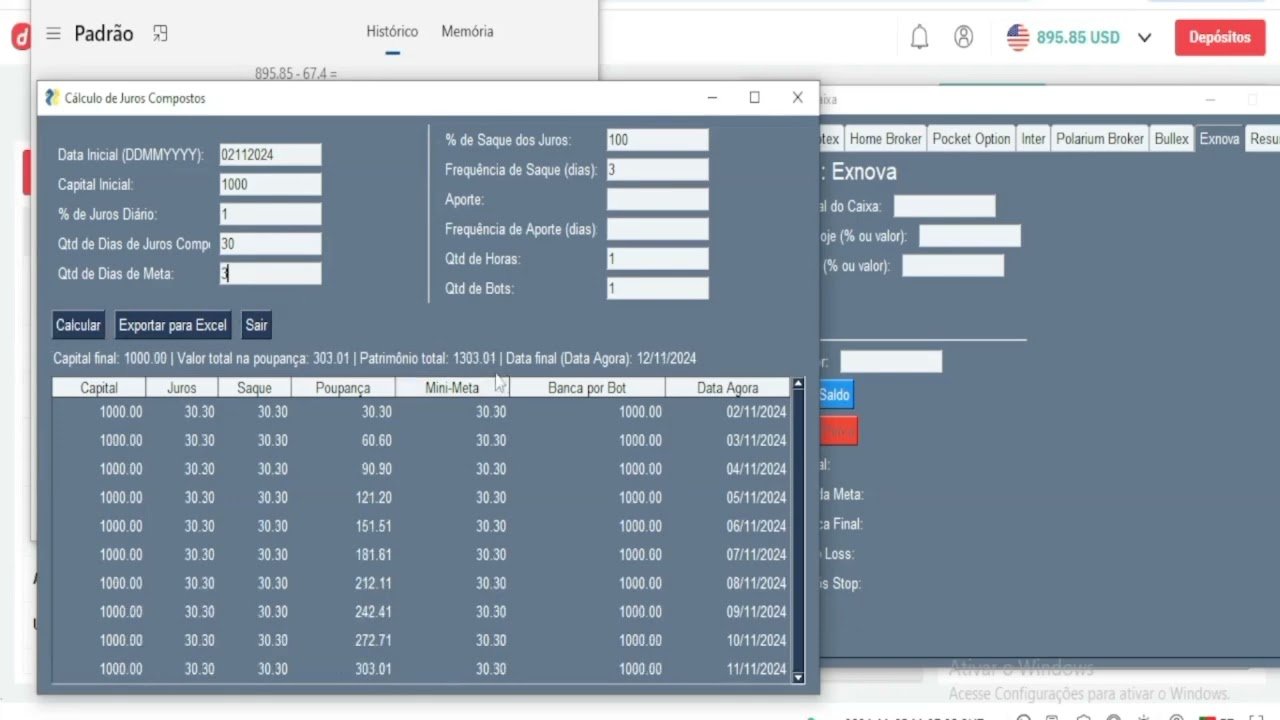Image resolution: width=1280 pixels, height=720 pixels.
Task: Click the Capital final results summary line
Action: 374,358
